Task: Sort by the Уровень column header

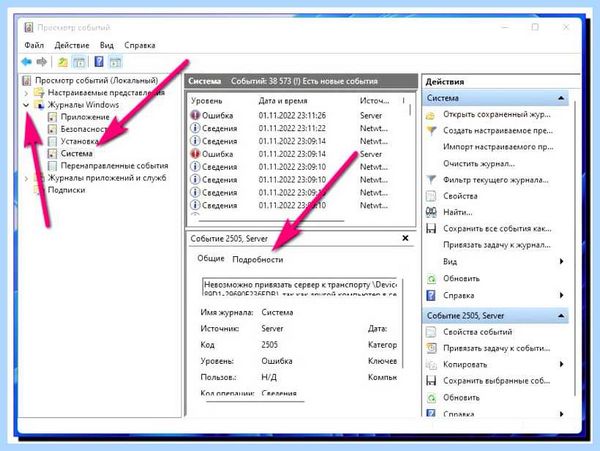Action: point(207,101)
